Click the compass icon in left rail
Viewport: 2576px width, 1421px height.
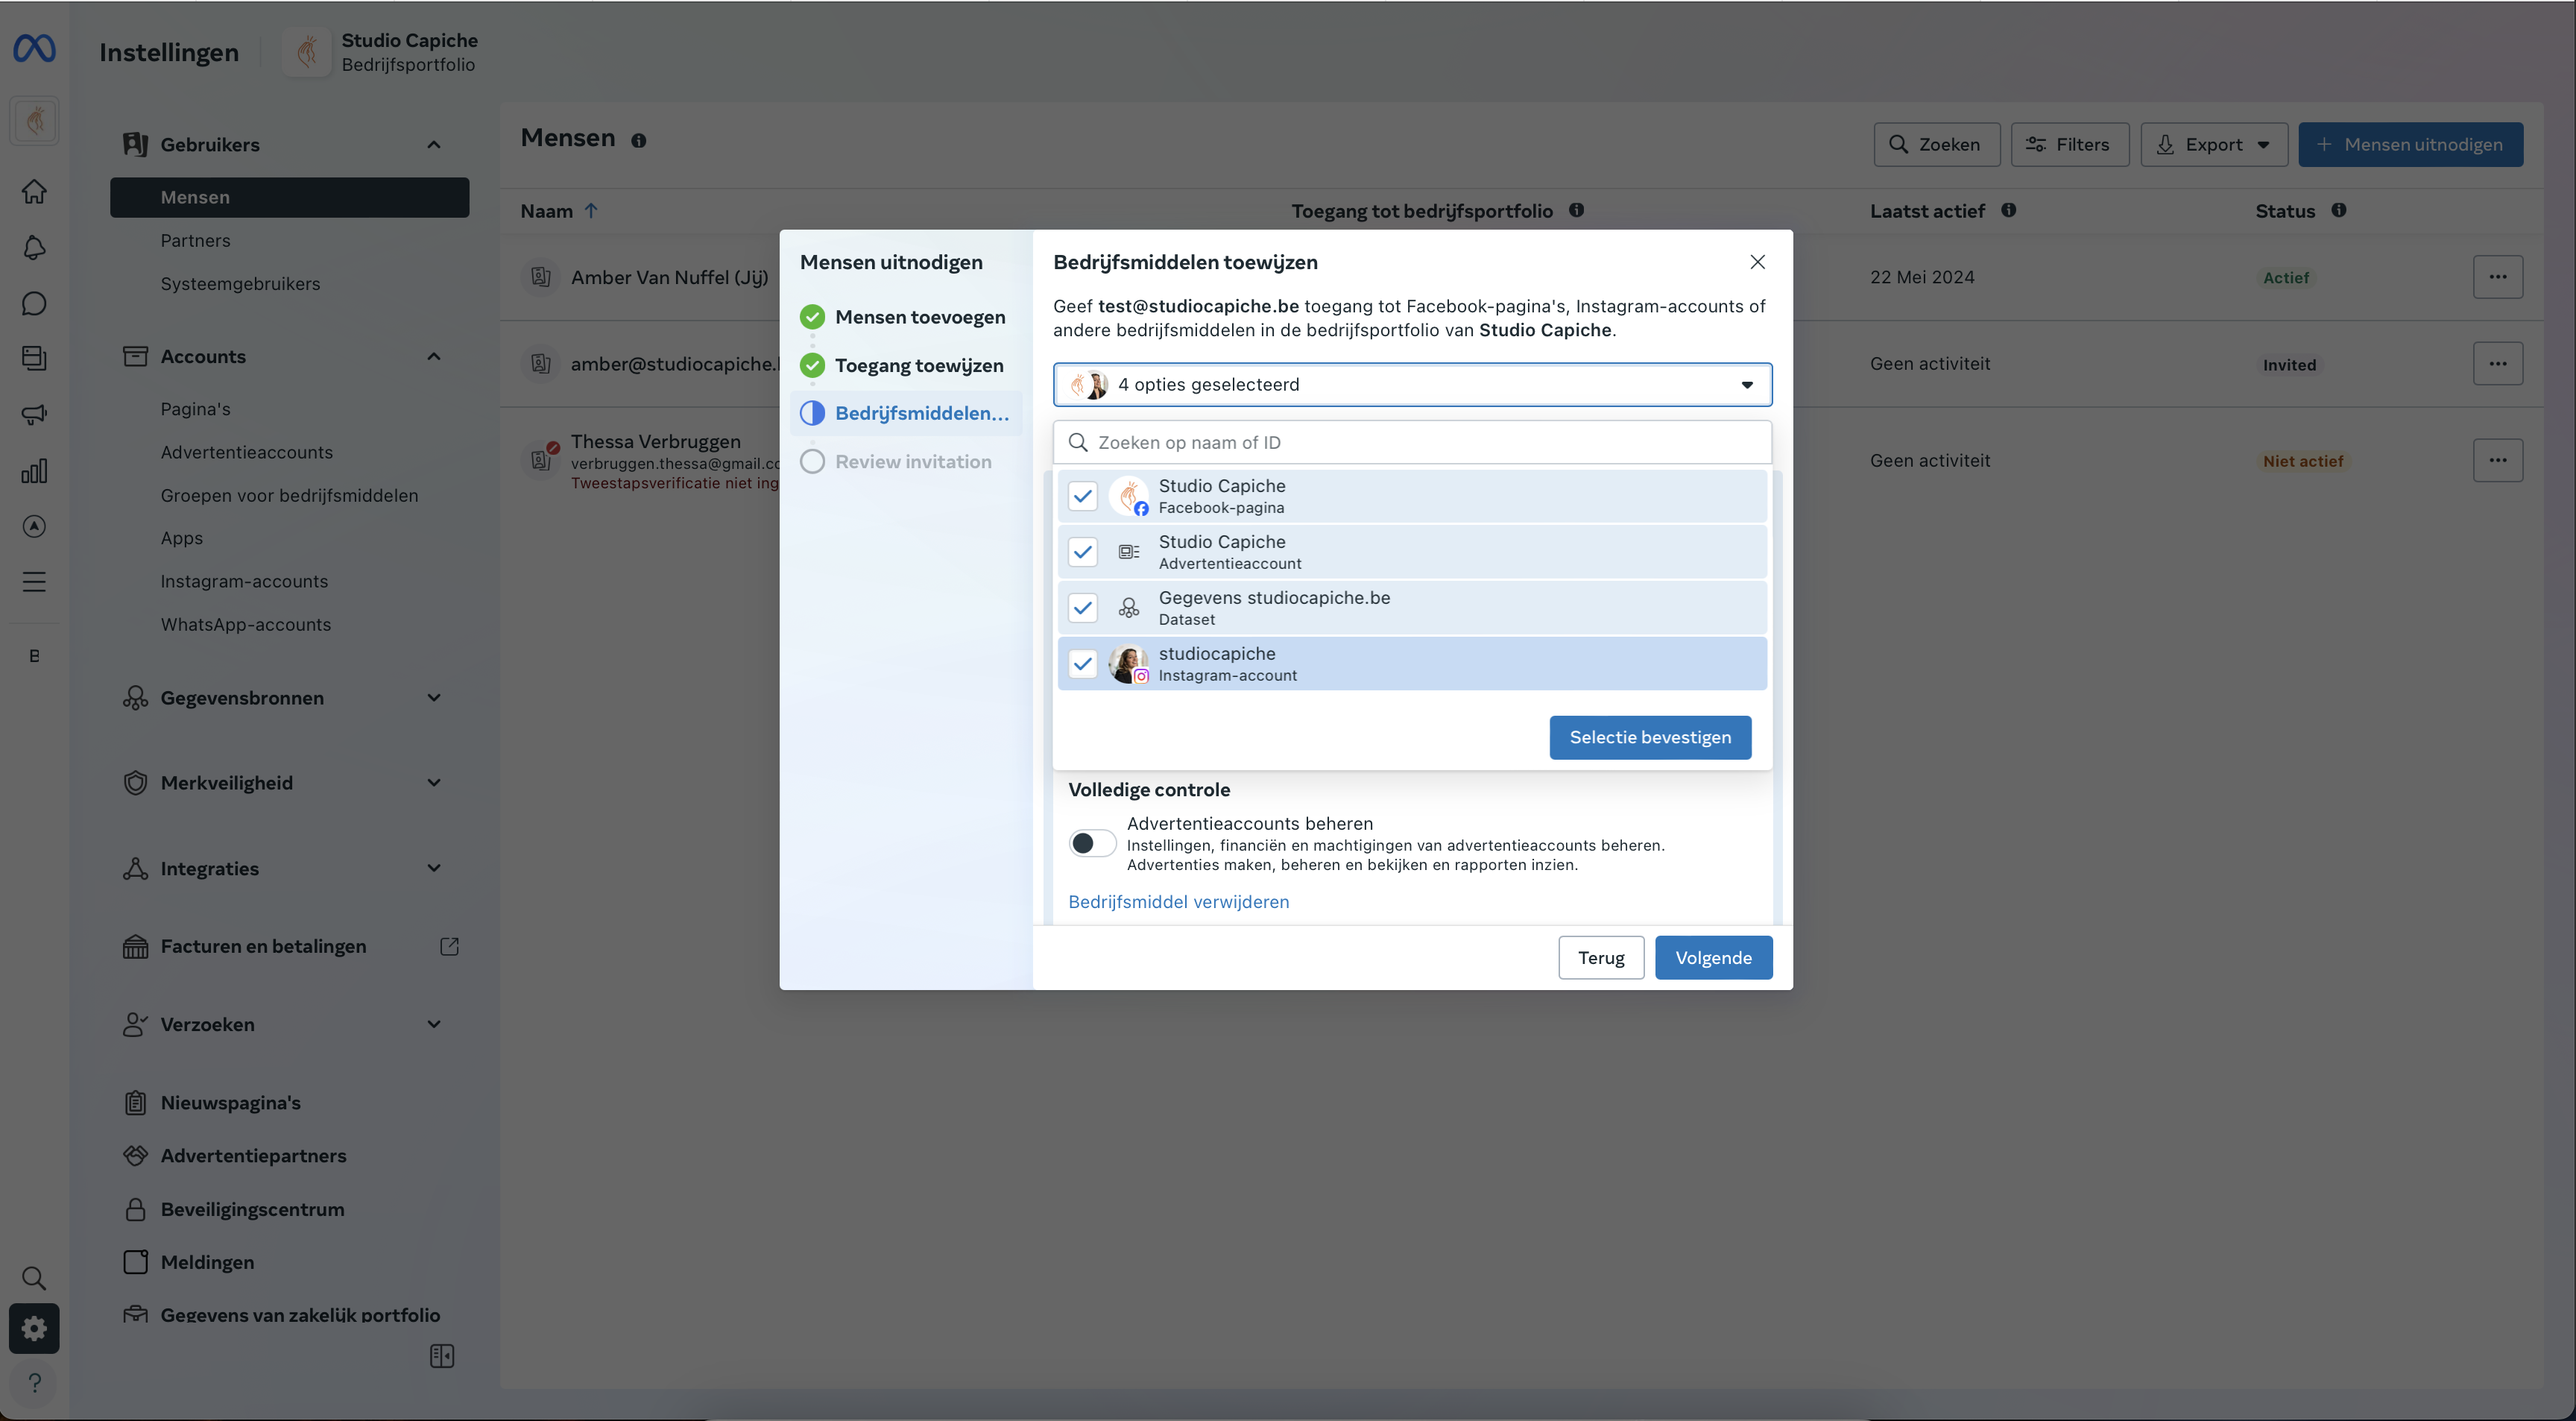point(34,526)
